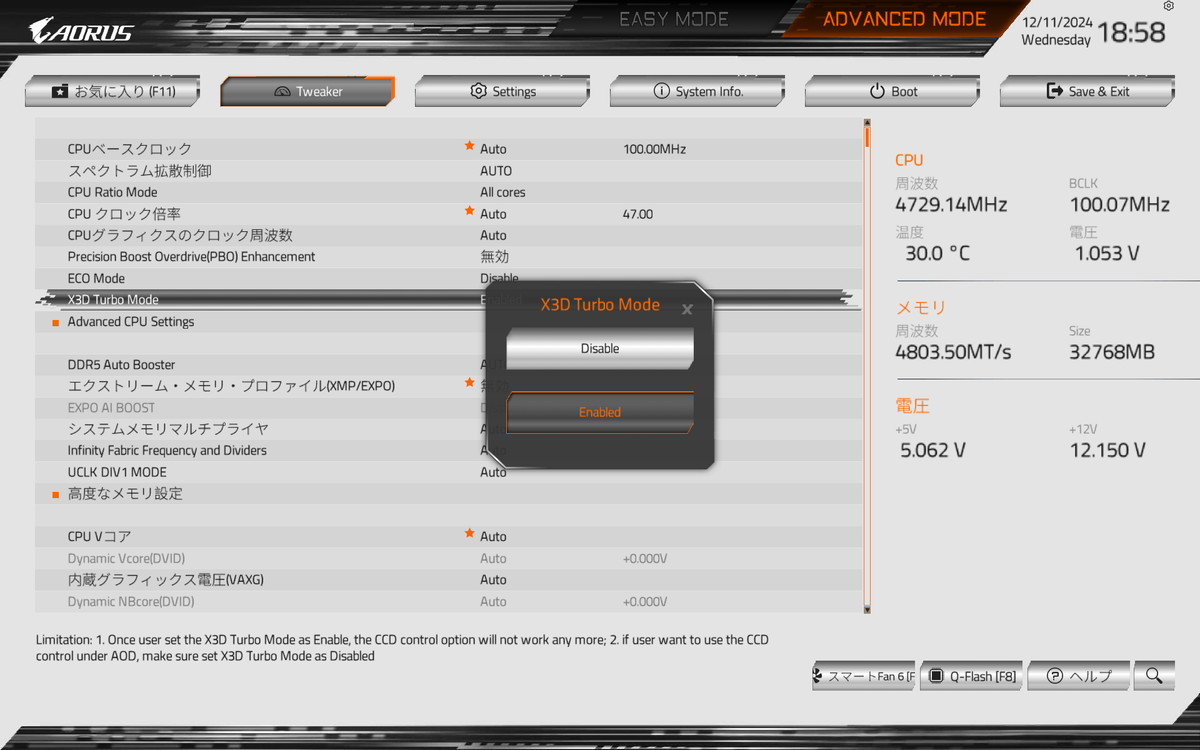The width and height of the screenshot is (1200, 750).
Task: Open the Tweaker tab
Action: (x=307, y=91)
